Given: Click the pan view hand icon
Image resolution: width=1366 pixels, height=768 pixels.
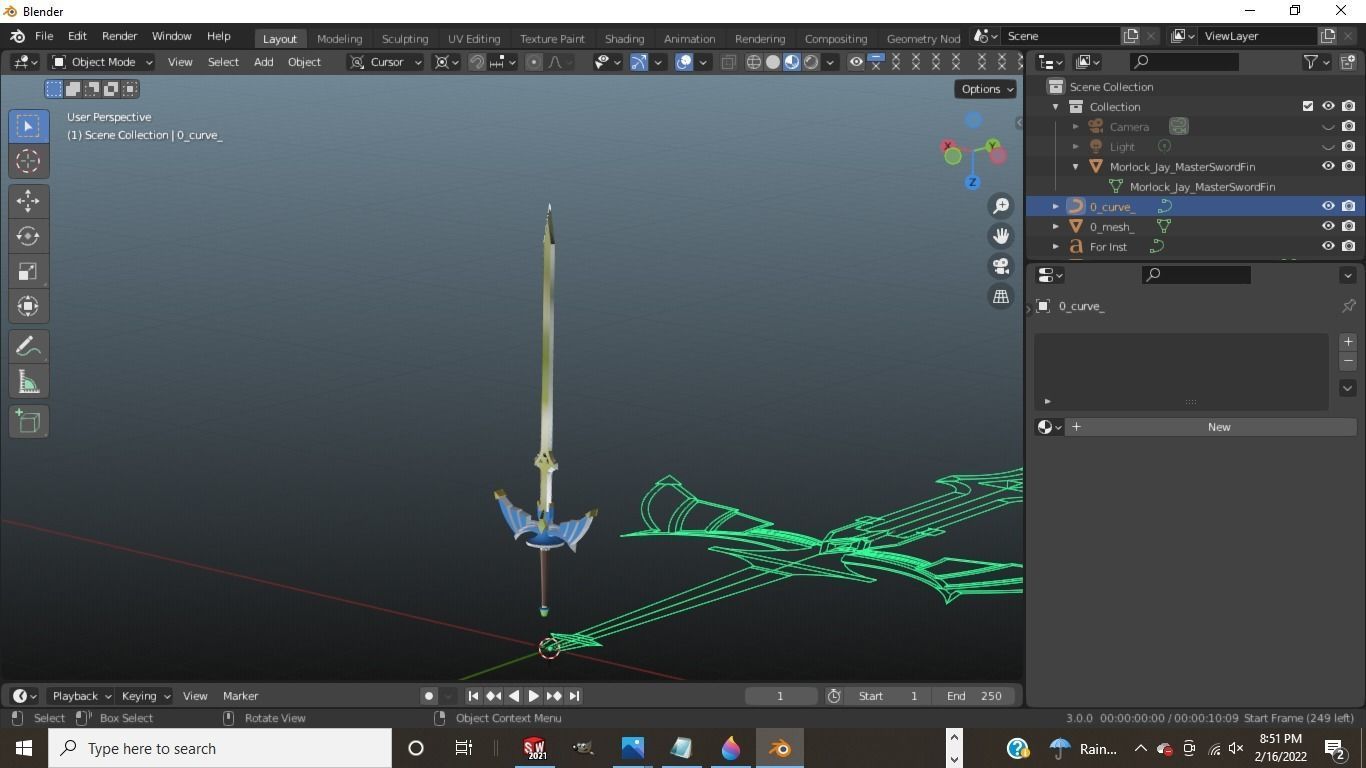Looking at the screenshot, I should click(x=1001, y=236).
